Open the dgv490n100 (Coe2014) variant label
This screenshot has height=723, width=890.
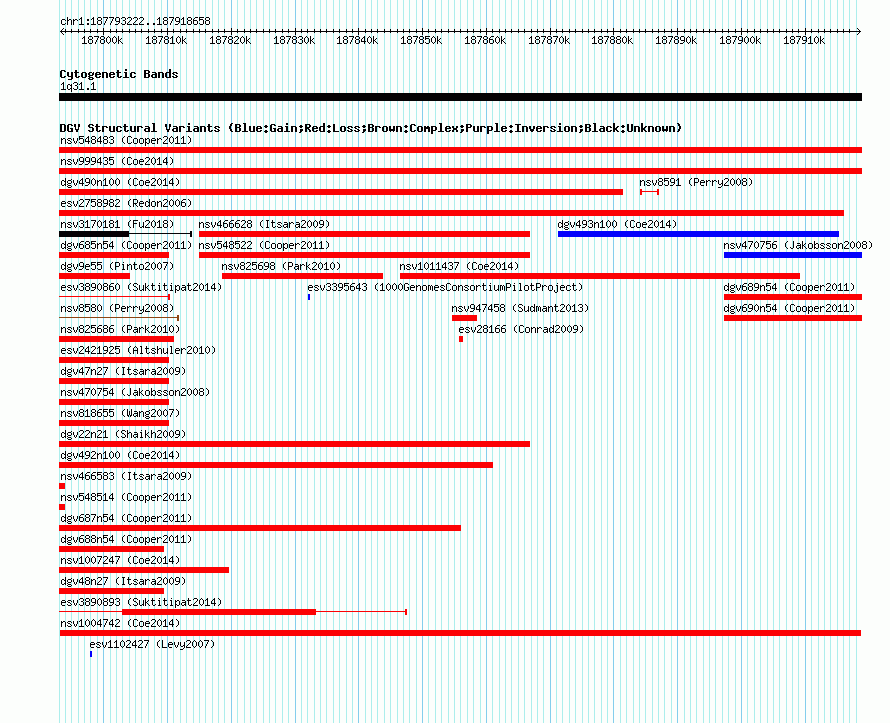coord(120,182)
